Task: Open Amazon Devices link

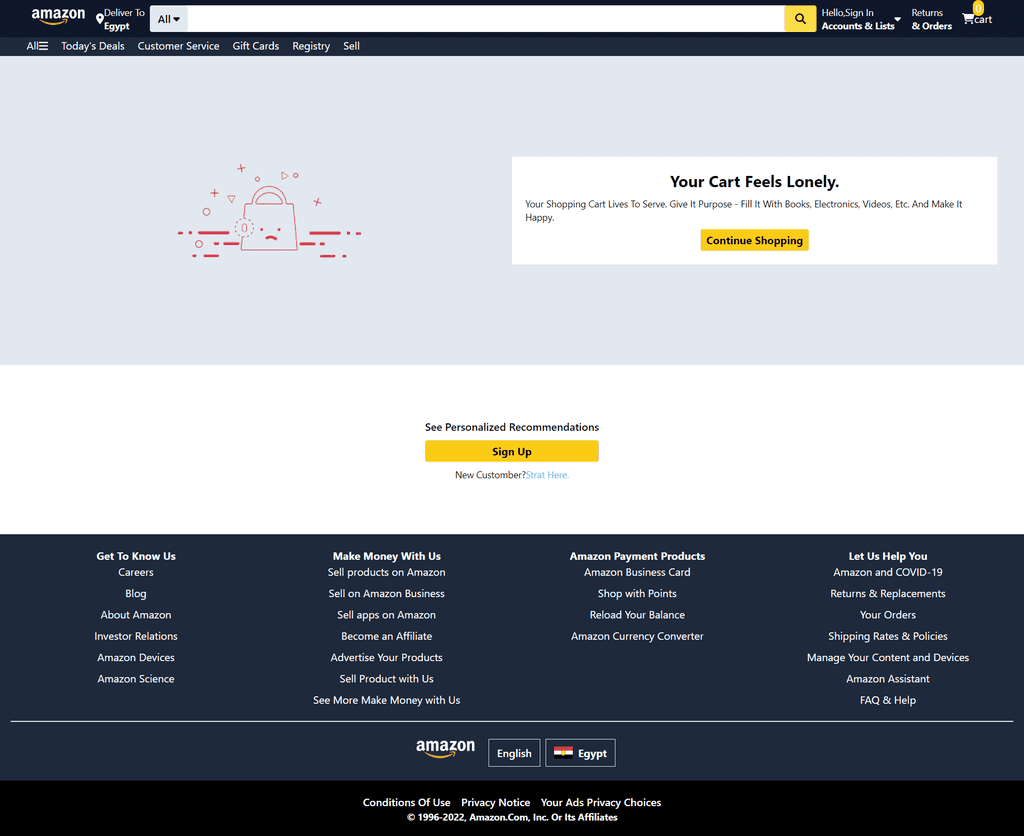Action: pyautogui.click(x=136, y=658)
